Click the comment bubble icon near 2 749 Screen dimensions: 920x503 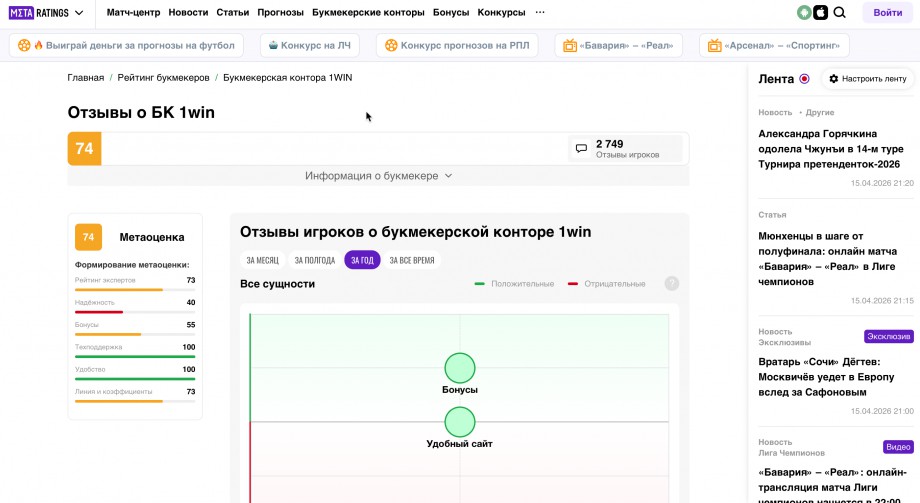click(581, 148)
